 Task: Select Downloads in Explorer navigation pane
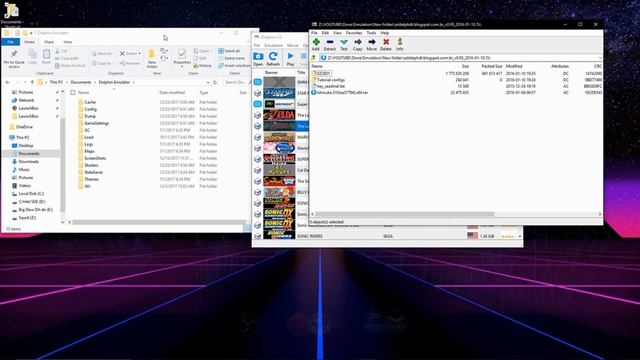point(29,162)
